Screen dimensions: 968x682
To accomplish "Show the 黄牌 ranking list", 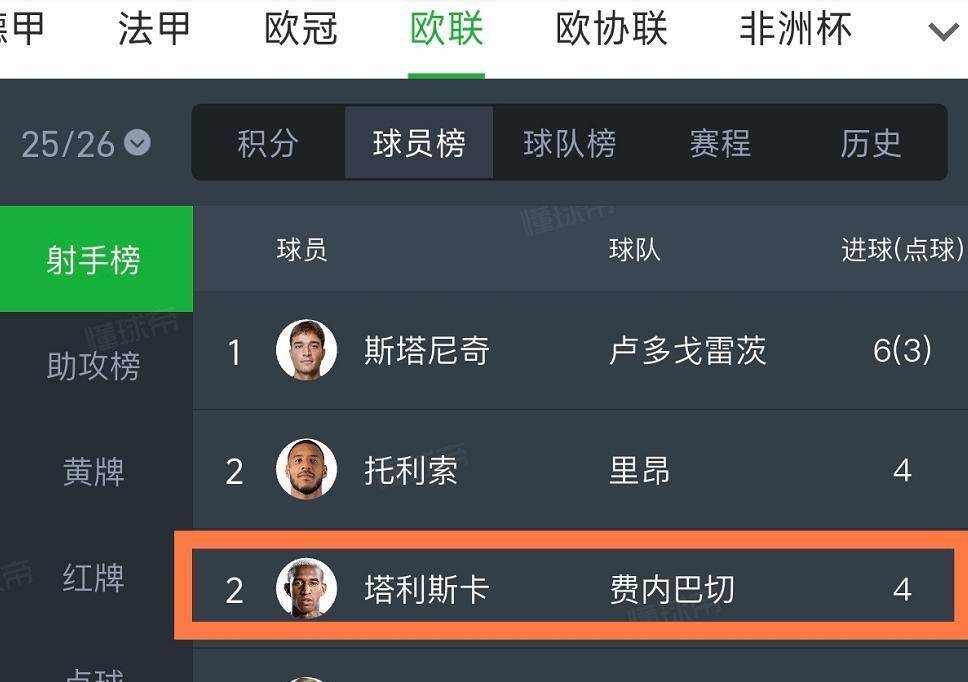I will 94,471.
